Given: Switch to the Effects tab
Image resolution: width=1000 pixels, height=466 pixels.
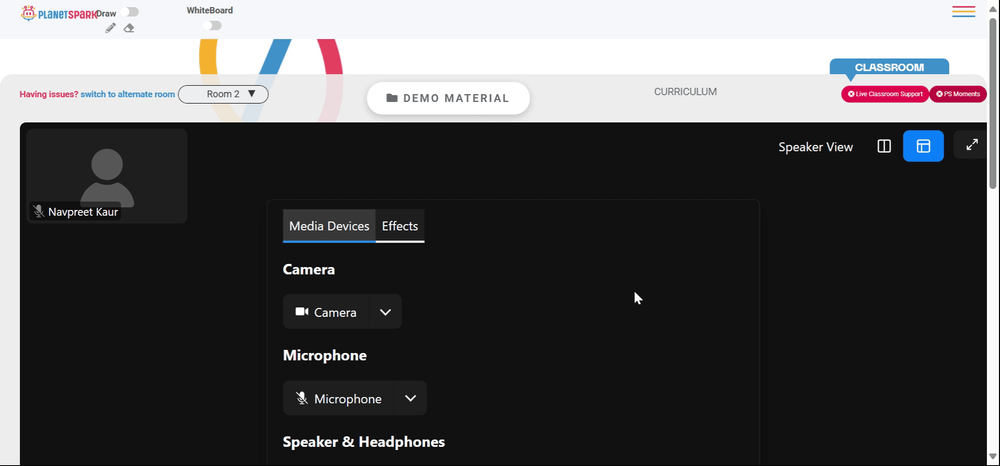Looking at the screenshot, I should pos(400,226).
